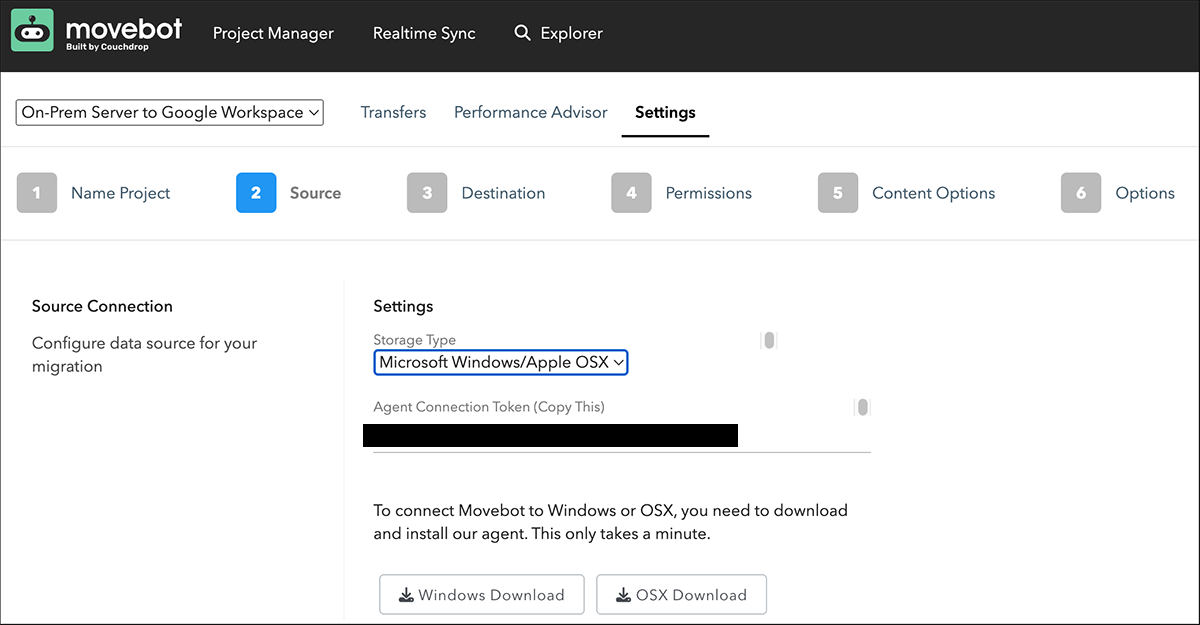The height and width of the screenshot is (625, 1200).
Task: Select step 6 Options badge
Action: 1081,193
